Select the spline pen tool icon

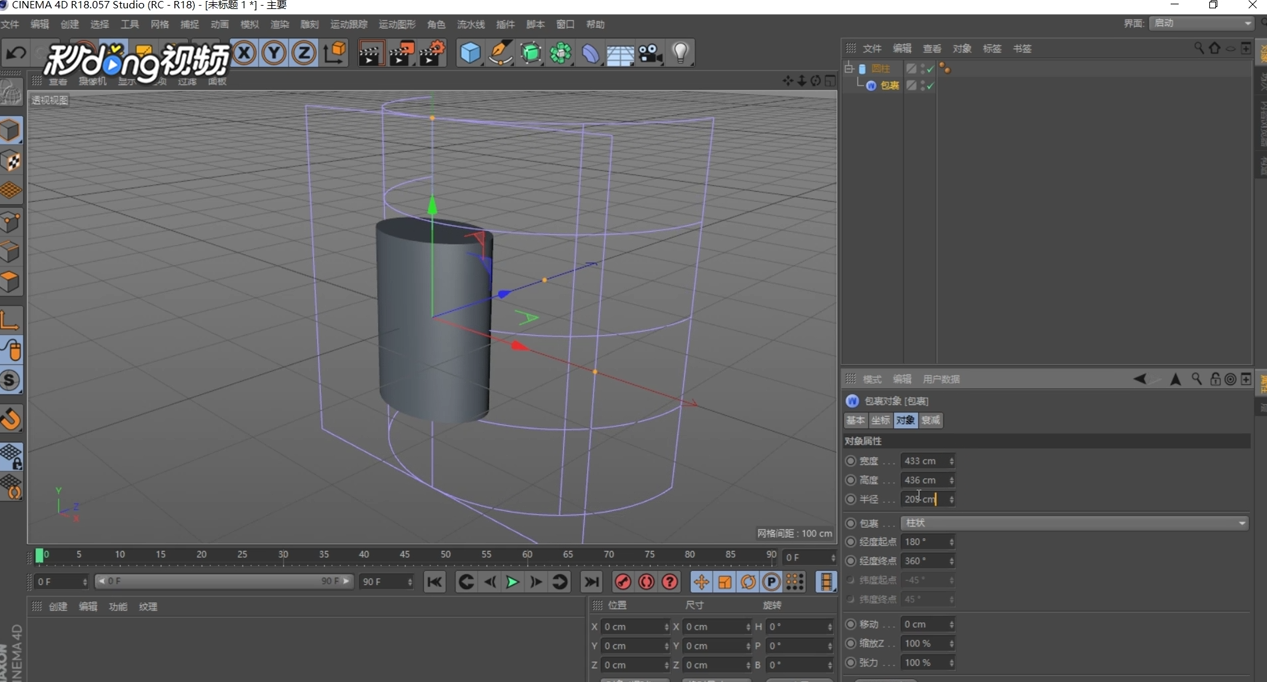click(x=500, y=53)
